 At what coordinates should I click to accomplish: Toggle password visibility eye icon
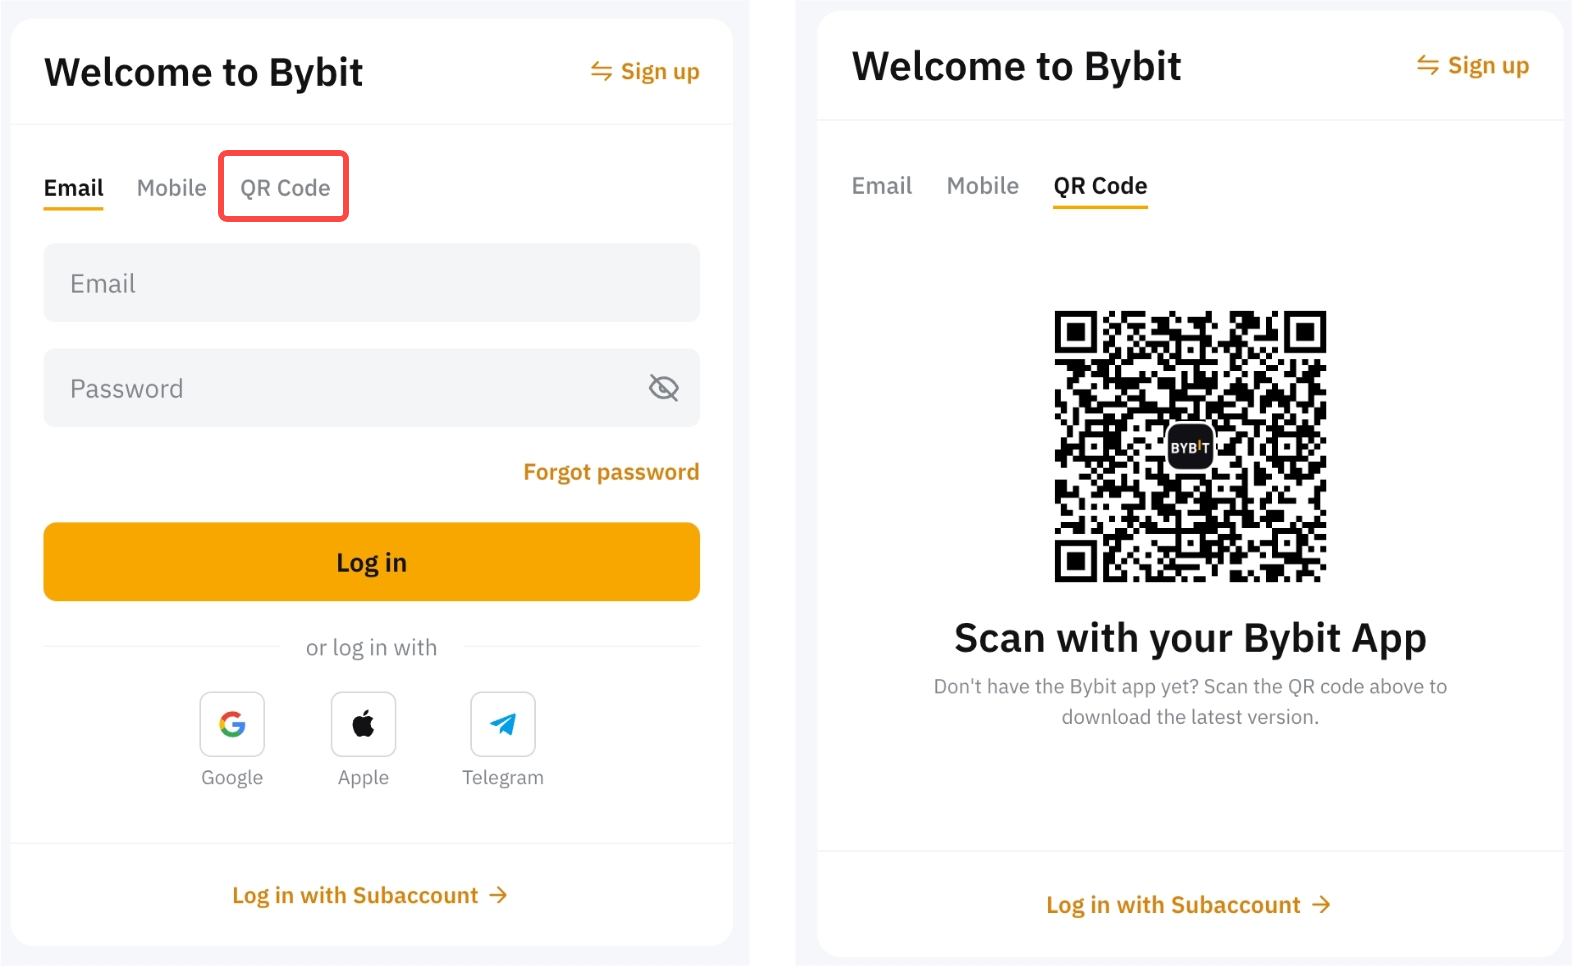click(664, 388)
